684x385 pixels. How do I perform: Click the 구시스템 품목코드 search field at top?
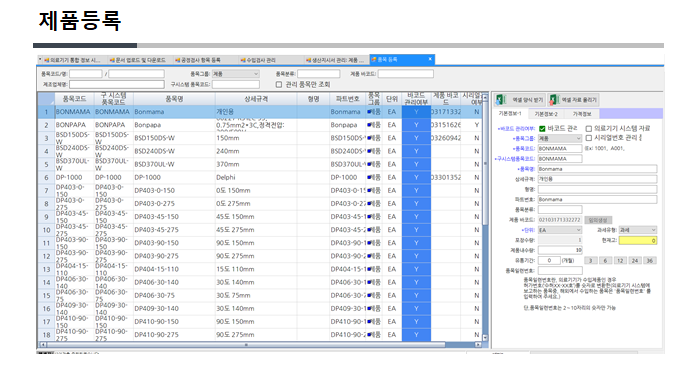click(x=236, y=84)
